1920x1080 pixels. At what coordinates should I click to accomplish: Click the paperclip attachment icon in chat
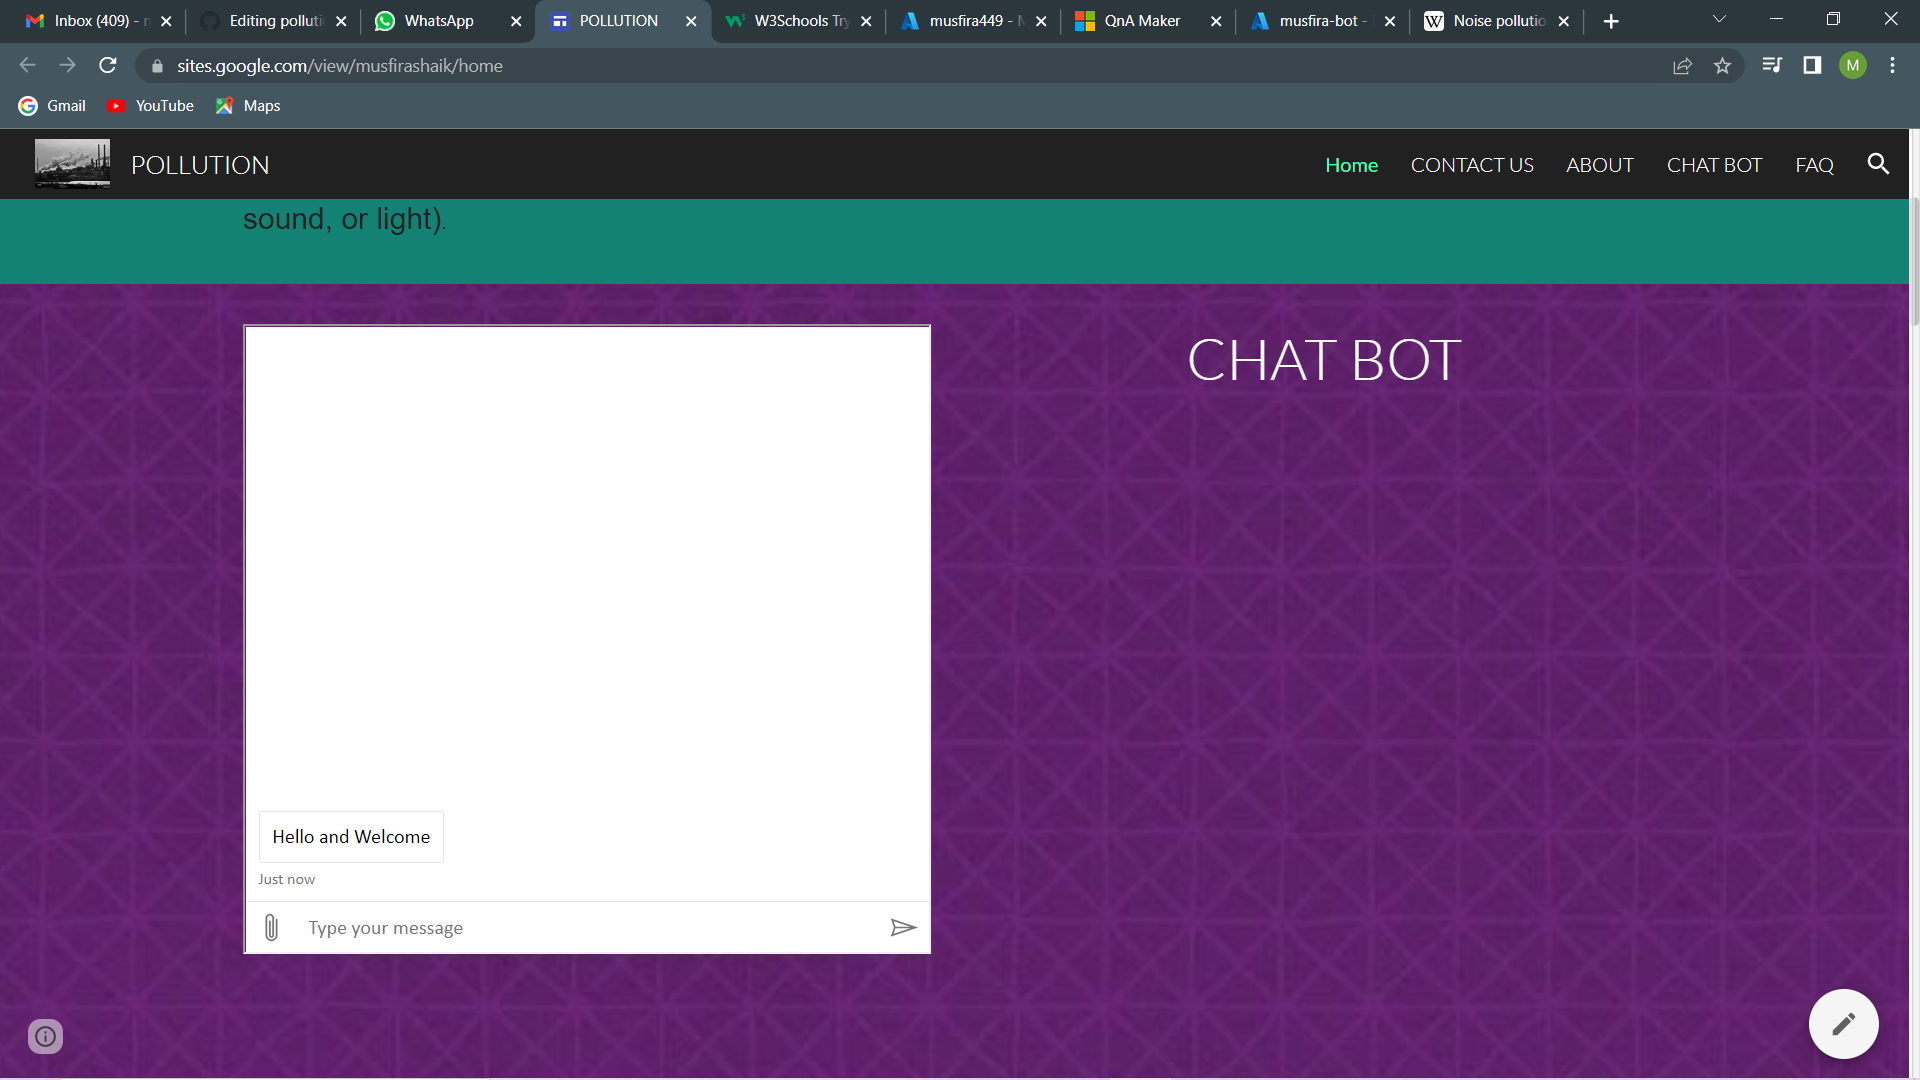pos(270,927)
